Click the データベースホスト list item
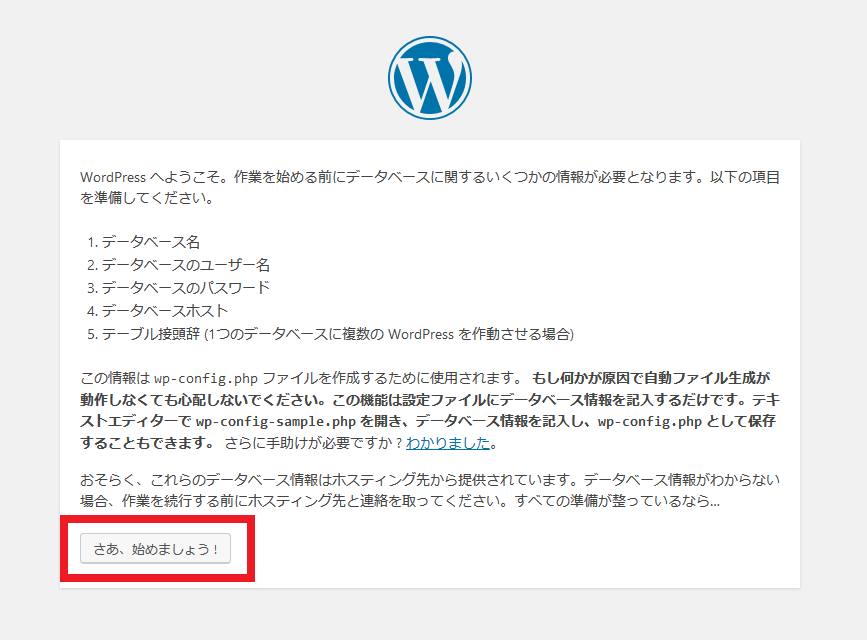 click(x=164, y=311)
